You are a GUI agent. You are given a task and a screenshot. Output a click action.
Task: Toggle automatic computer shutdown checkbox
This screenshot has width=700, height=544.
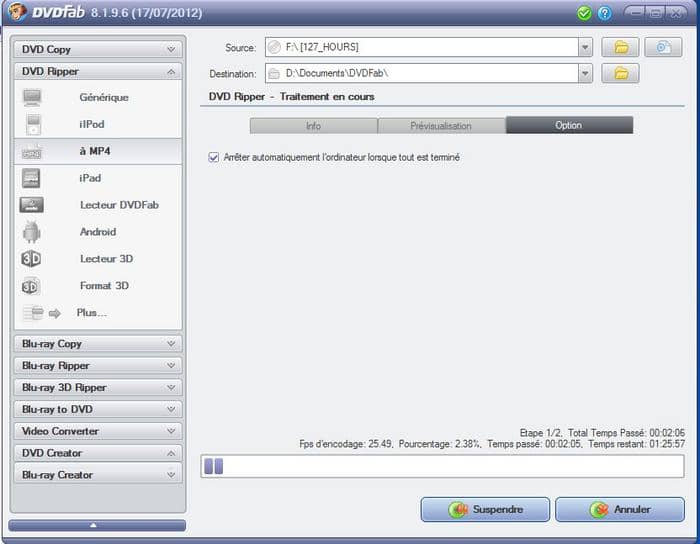click(x=213, y=157)
